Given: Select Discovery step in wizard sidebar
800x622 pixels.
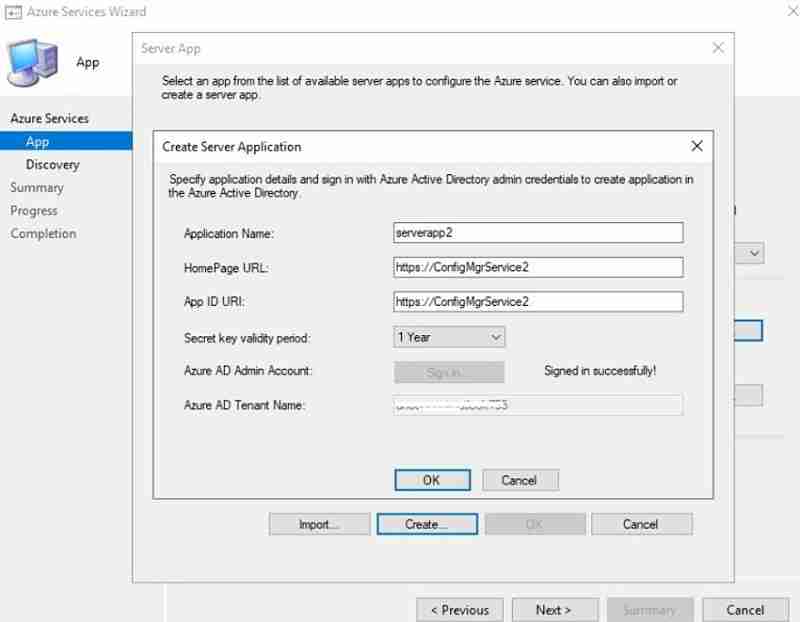Looking at the screenshot, I should 53,164.
